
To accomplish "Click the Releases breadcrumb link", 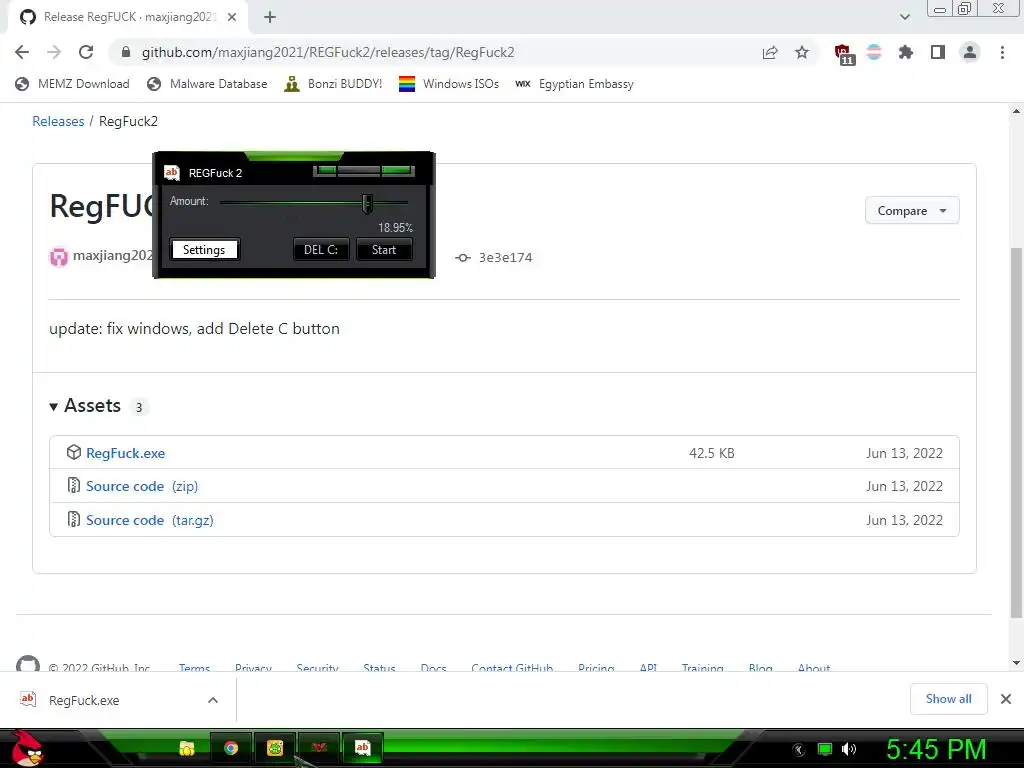I will pos(58,121).
